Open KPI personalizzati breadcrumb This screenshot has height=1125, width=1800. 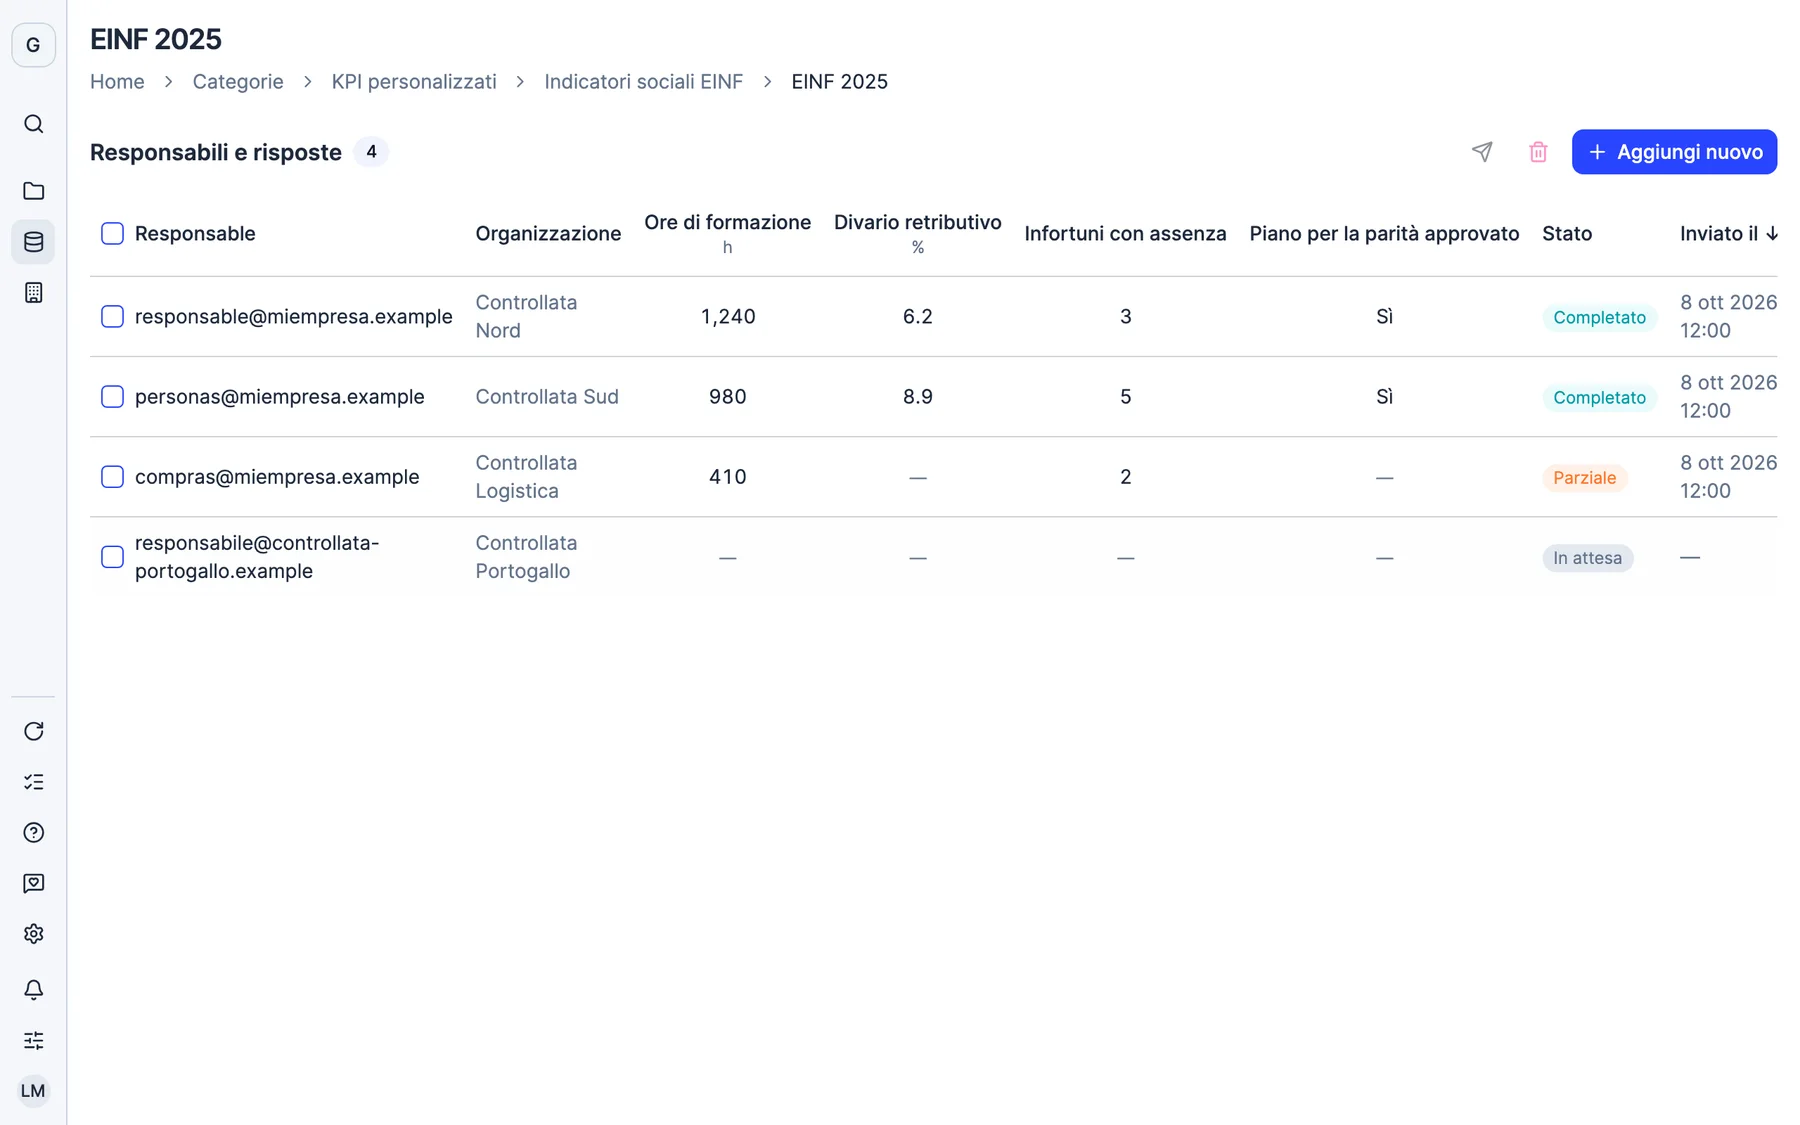pyautogui.click(x=414, y=82)
